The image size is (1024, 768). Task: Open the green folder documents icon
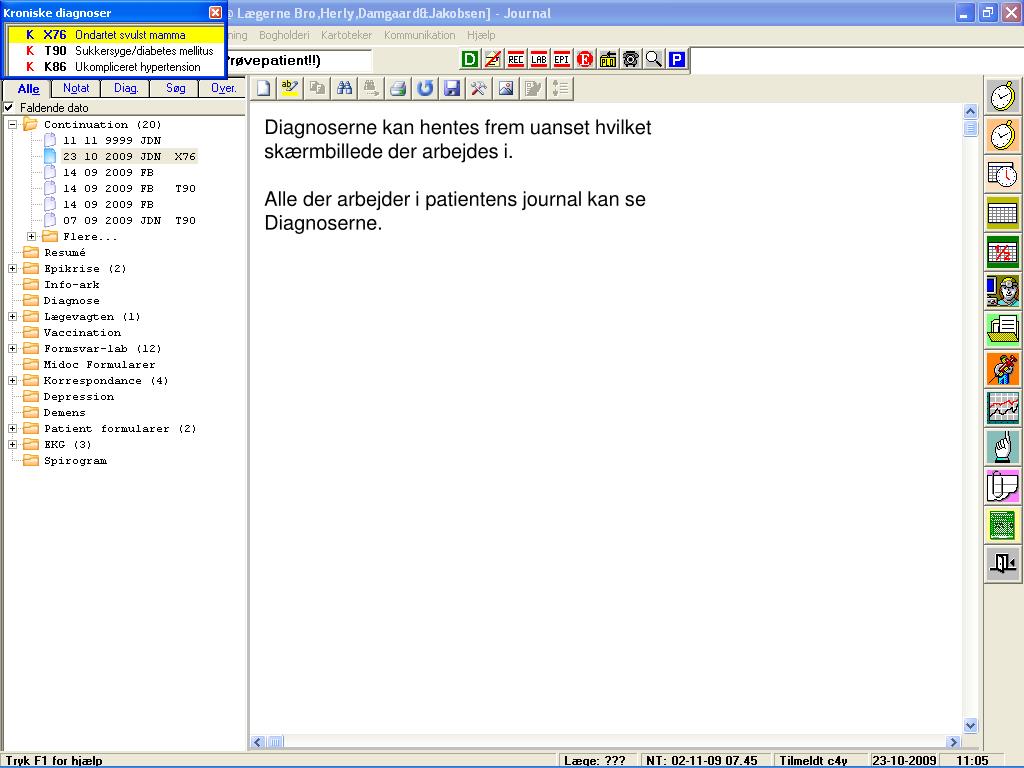coord(1003,330)
